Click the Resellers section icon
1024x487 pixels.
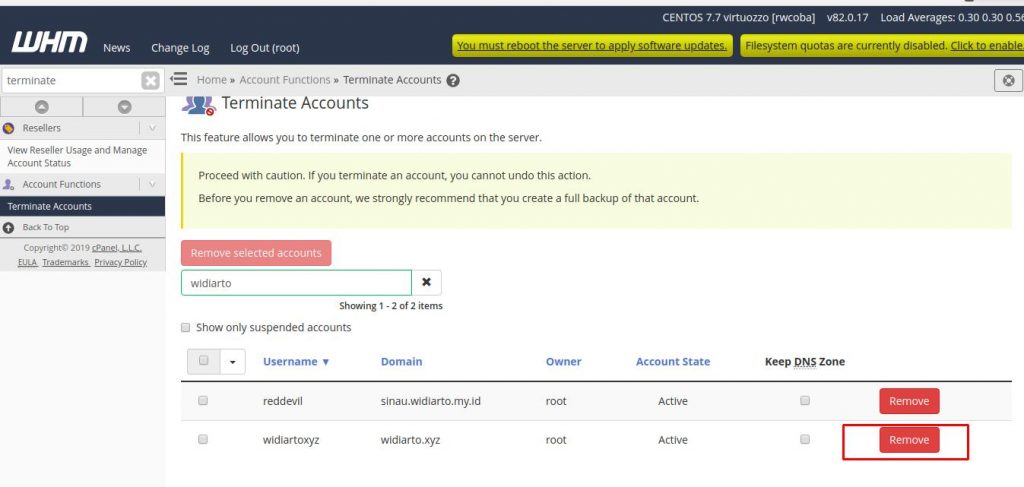[8, 129]
